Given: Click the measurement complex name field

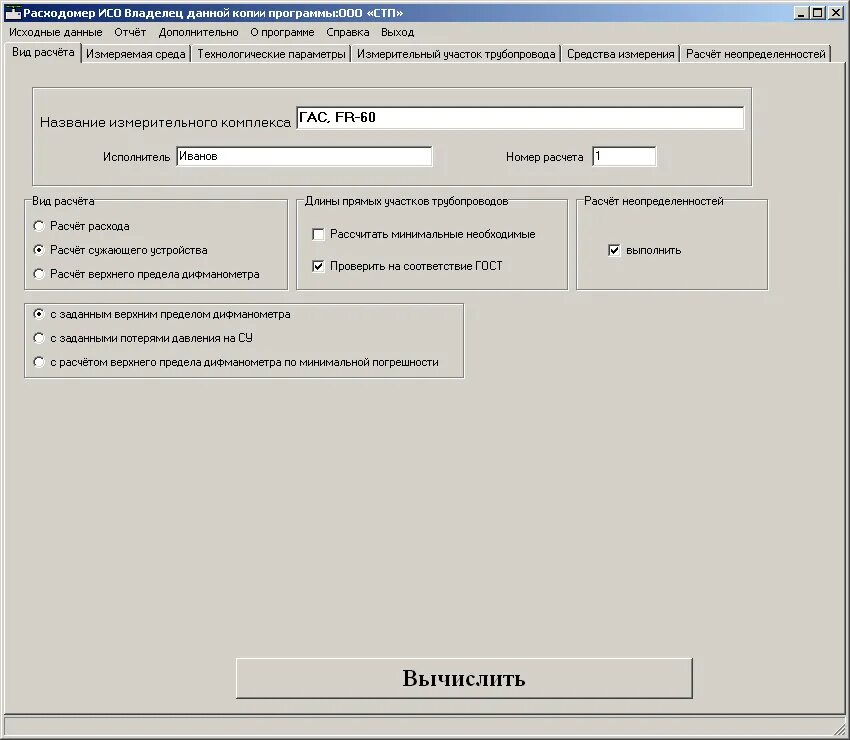Looking at the screenshot, I should pos(520,118).
